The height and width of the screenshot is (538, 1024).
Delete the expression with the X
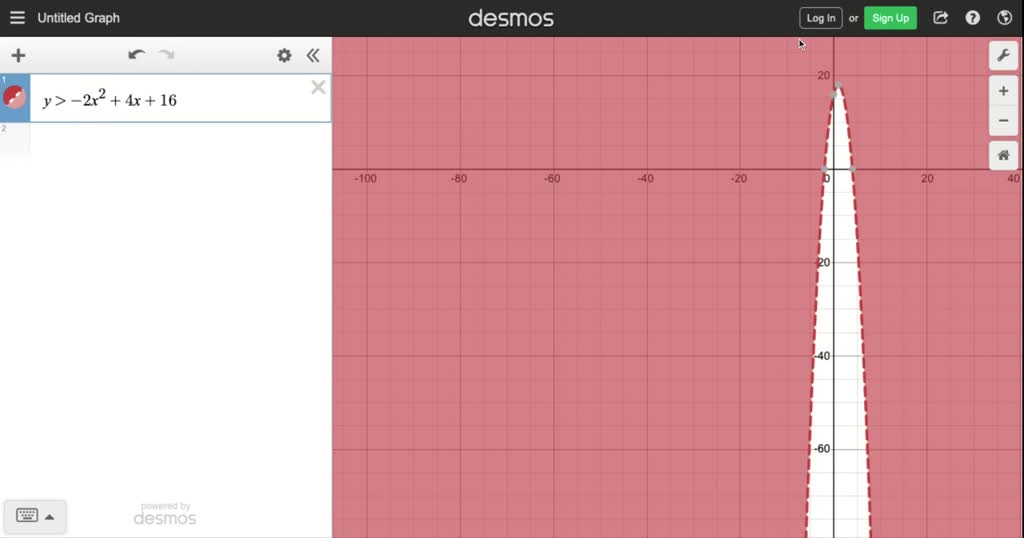(318, 88)
